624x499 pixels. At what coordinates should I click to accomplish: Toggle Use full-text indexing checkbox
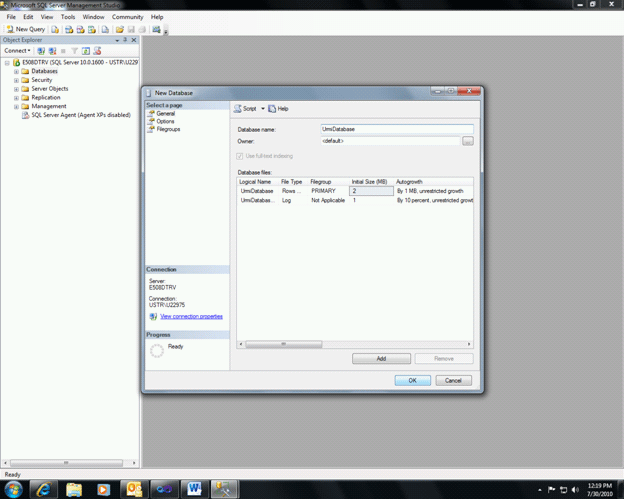coord(240,156)
